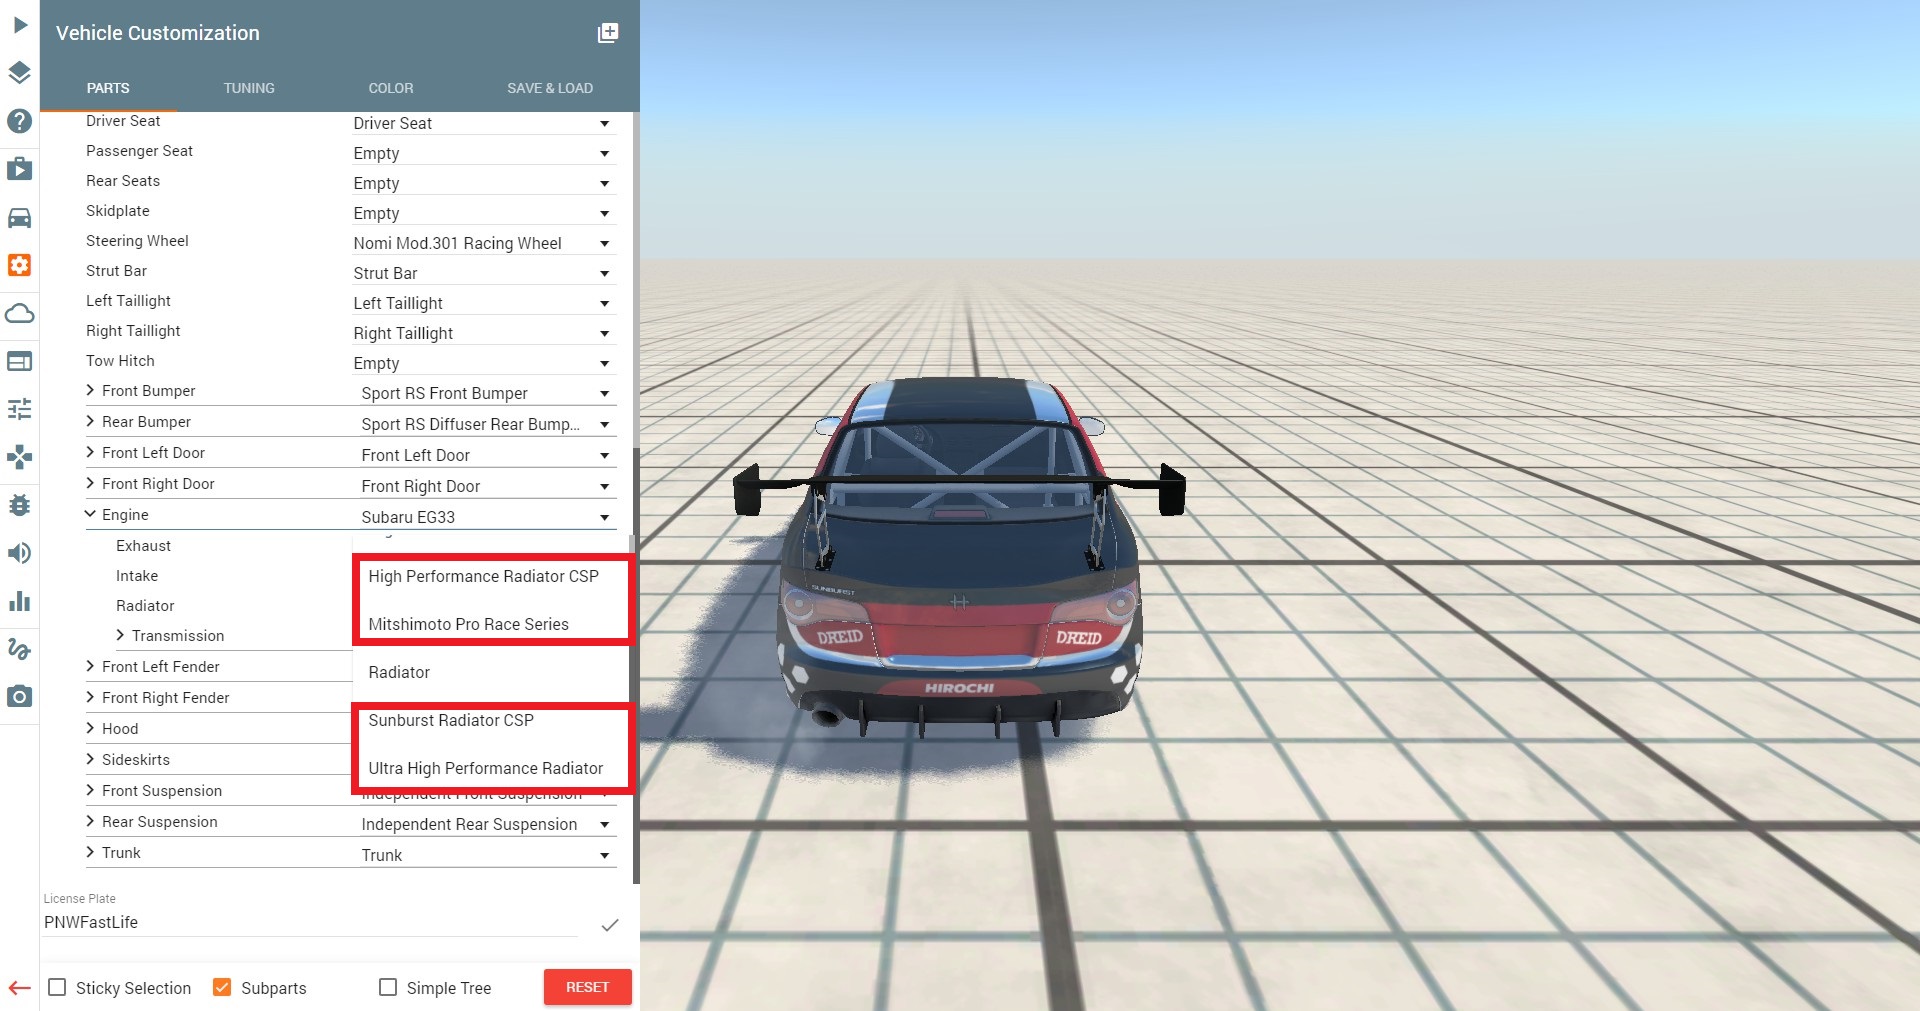This screenshot has width=1920, height=1011.
Task: Open the Subaru EG33 engine dropdown
Action: [x=487, y=517]
